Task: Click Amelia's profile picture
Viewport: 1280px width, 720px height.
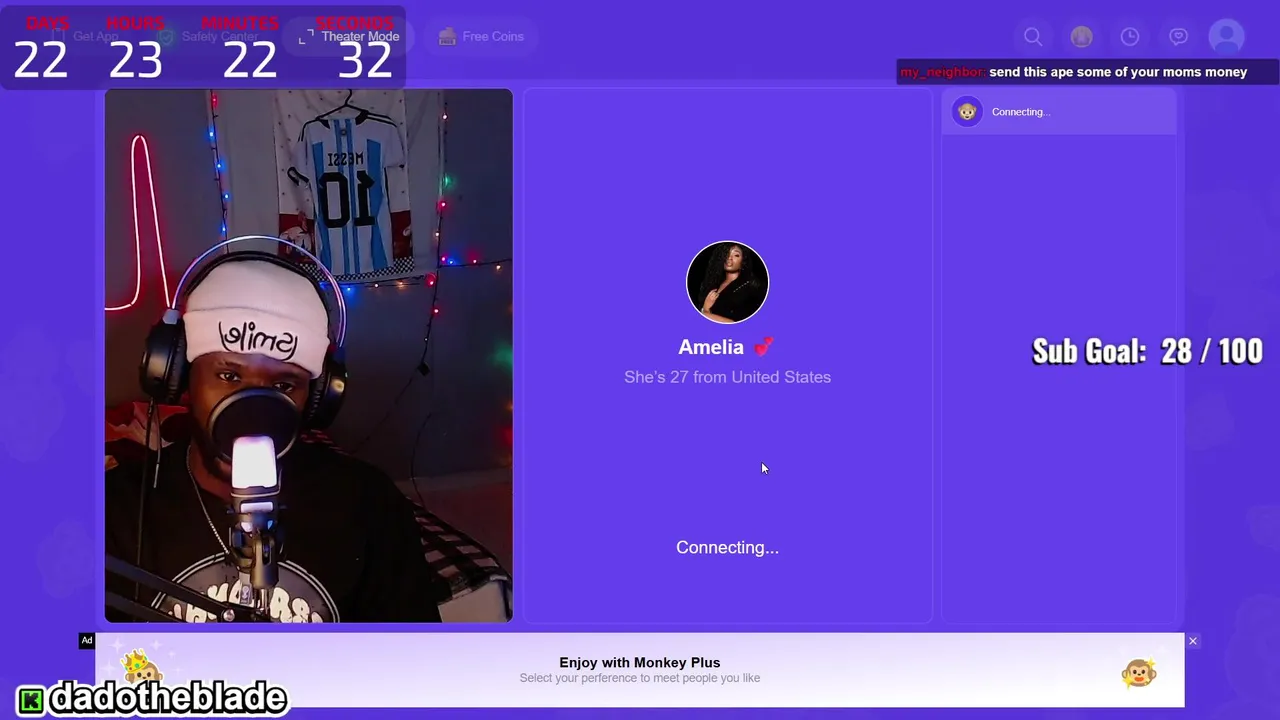Action: point(727,282)
